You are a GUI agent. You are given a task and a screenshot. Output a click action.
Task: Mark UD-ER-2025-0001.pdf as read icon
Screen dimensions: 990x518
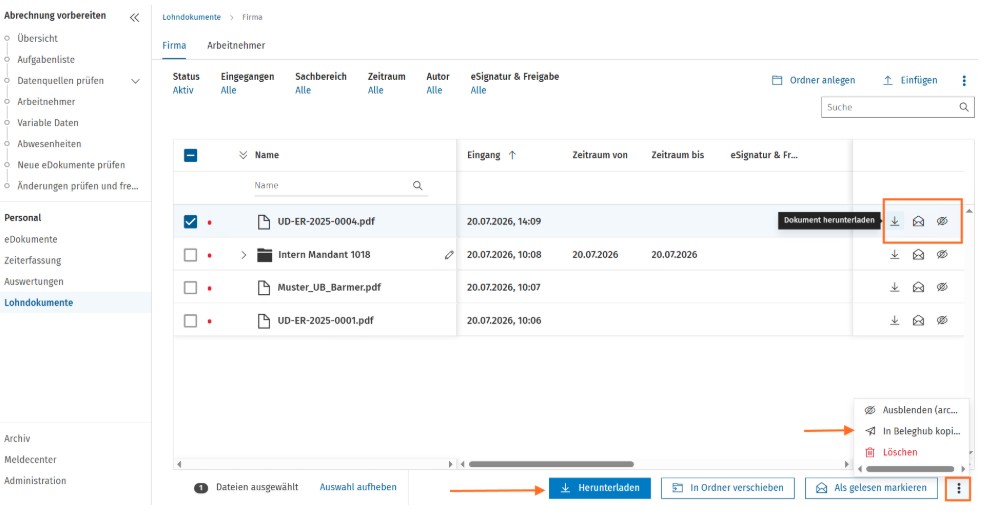(918, 320)
